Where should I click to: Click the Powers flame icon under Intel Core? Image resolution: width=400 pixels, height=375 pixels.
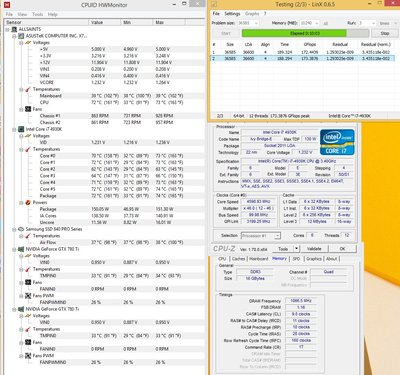click(28, 202)
